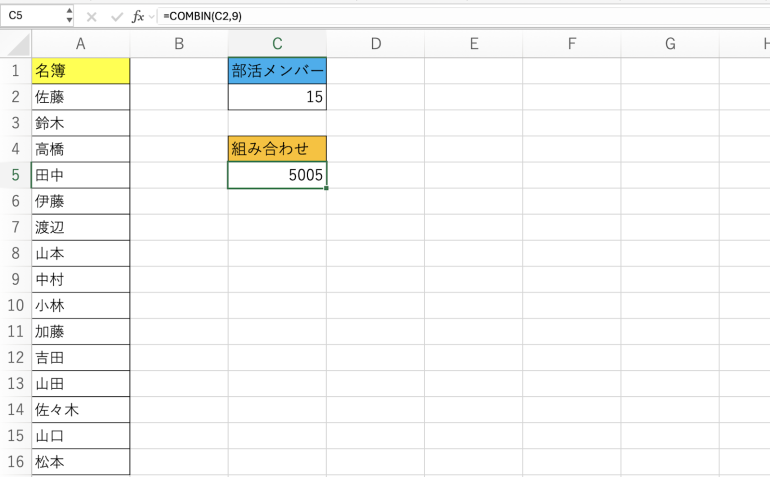The height and width of the screenshot is (477, 770).
Task: Click the Select All corner triangle
Action: 16,44
